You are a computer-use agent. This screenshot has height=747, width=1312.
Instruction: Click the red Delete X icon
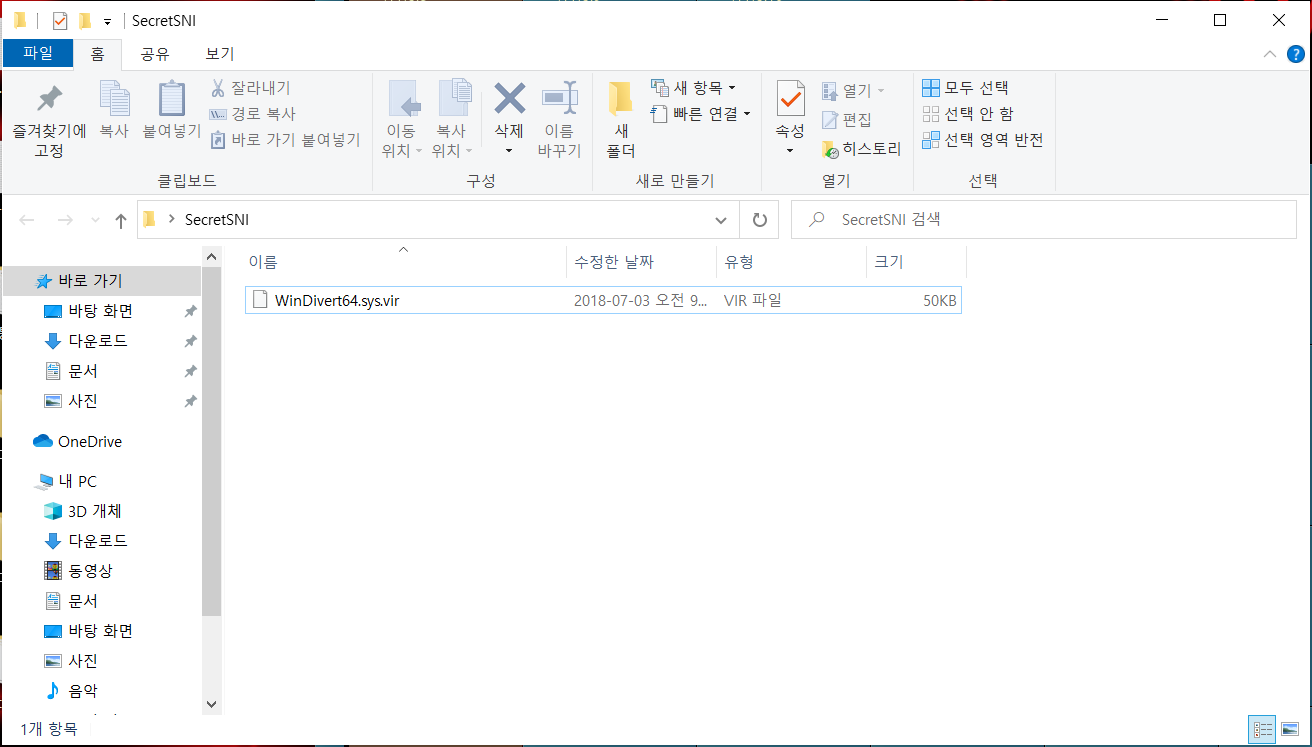[509, 100]
